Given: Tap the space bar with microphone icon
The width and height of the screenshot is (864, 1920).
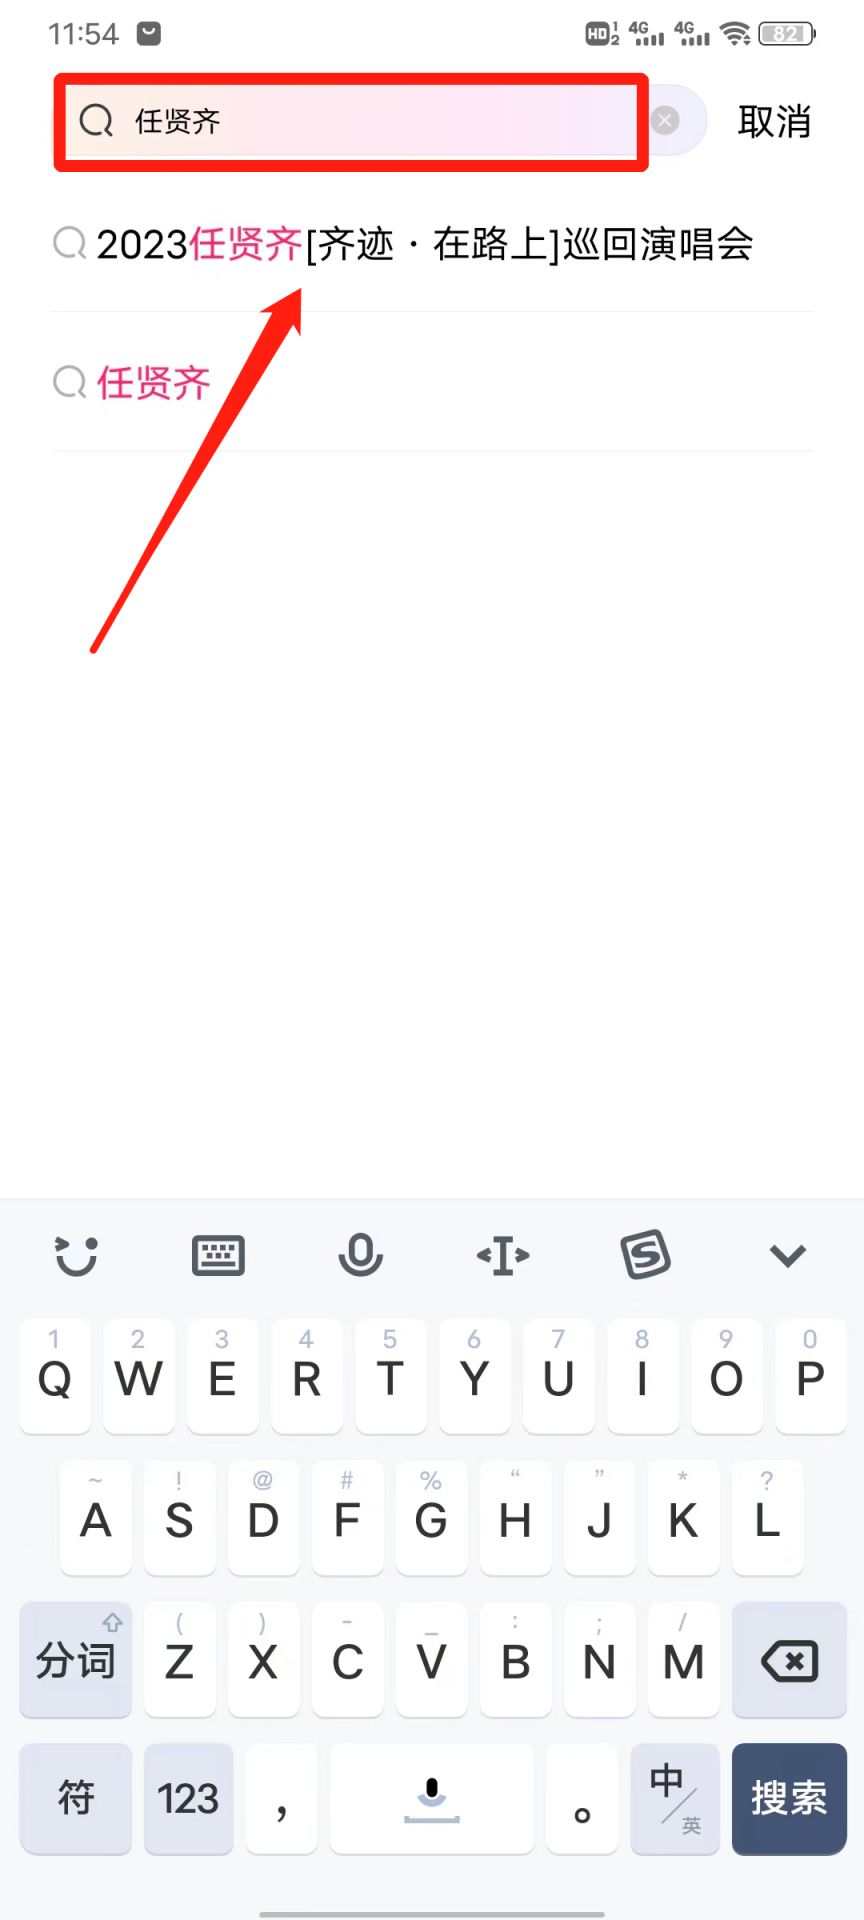Looking at the screenshot, I should [432, 1798].
